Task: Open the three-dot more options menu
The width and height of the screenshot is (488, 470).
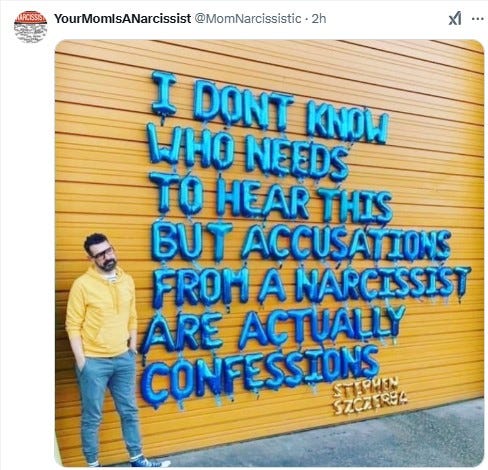Action: [478, 19]
